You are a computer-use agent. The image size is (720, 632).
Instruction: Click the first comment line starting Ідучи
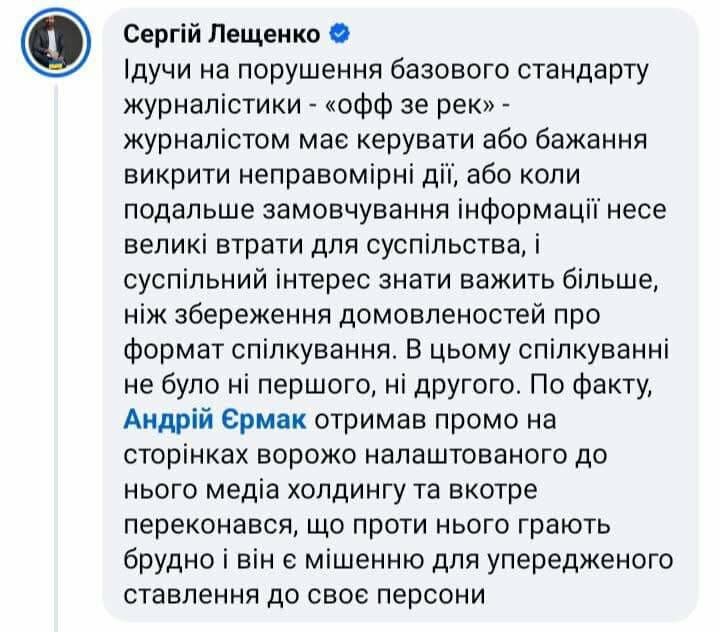pyautogui.click(x=386, y=71)
